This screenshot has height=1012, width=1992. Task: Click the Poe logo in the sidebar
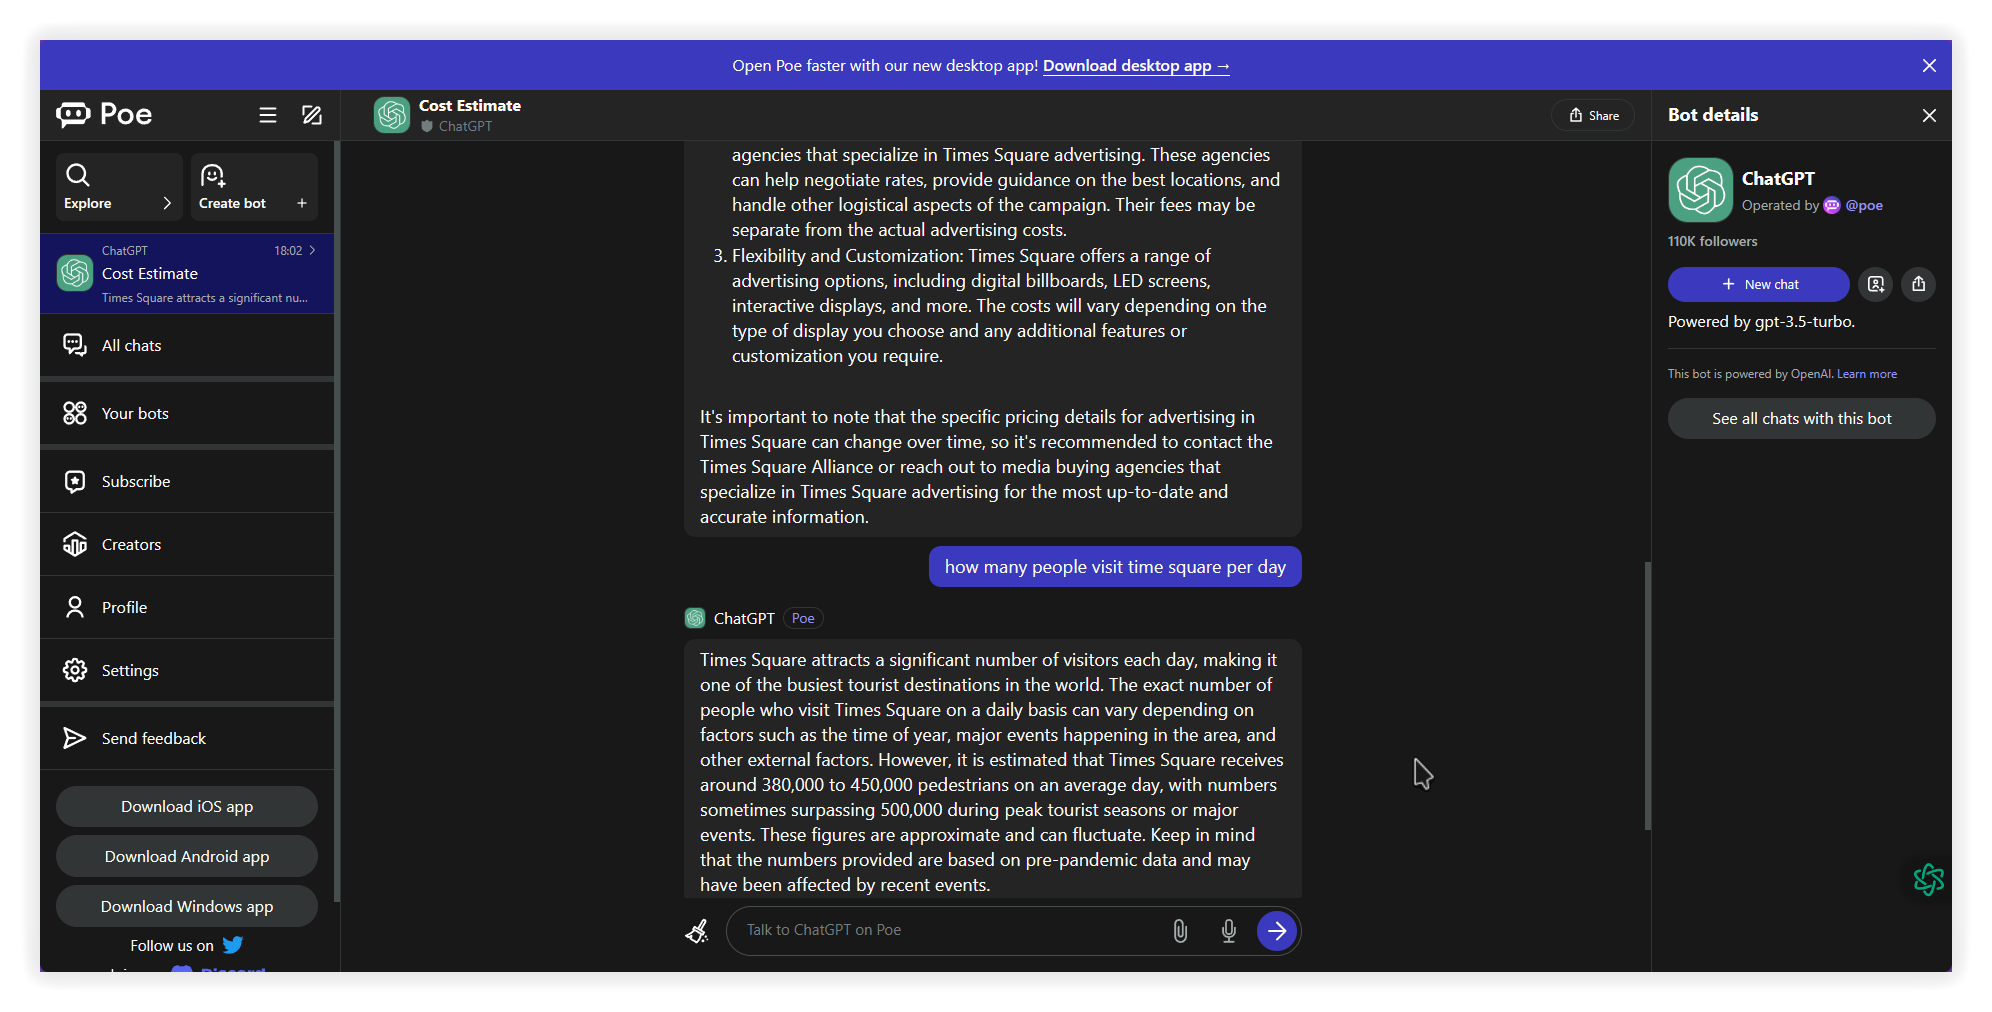click(105, 114)
